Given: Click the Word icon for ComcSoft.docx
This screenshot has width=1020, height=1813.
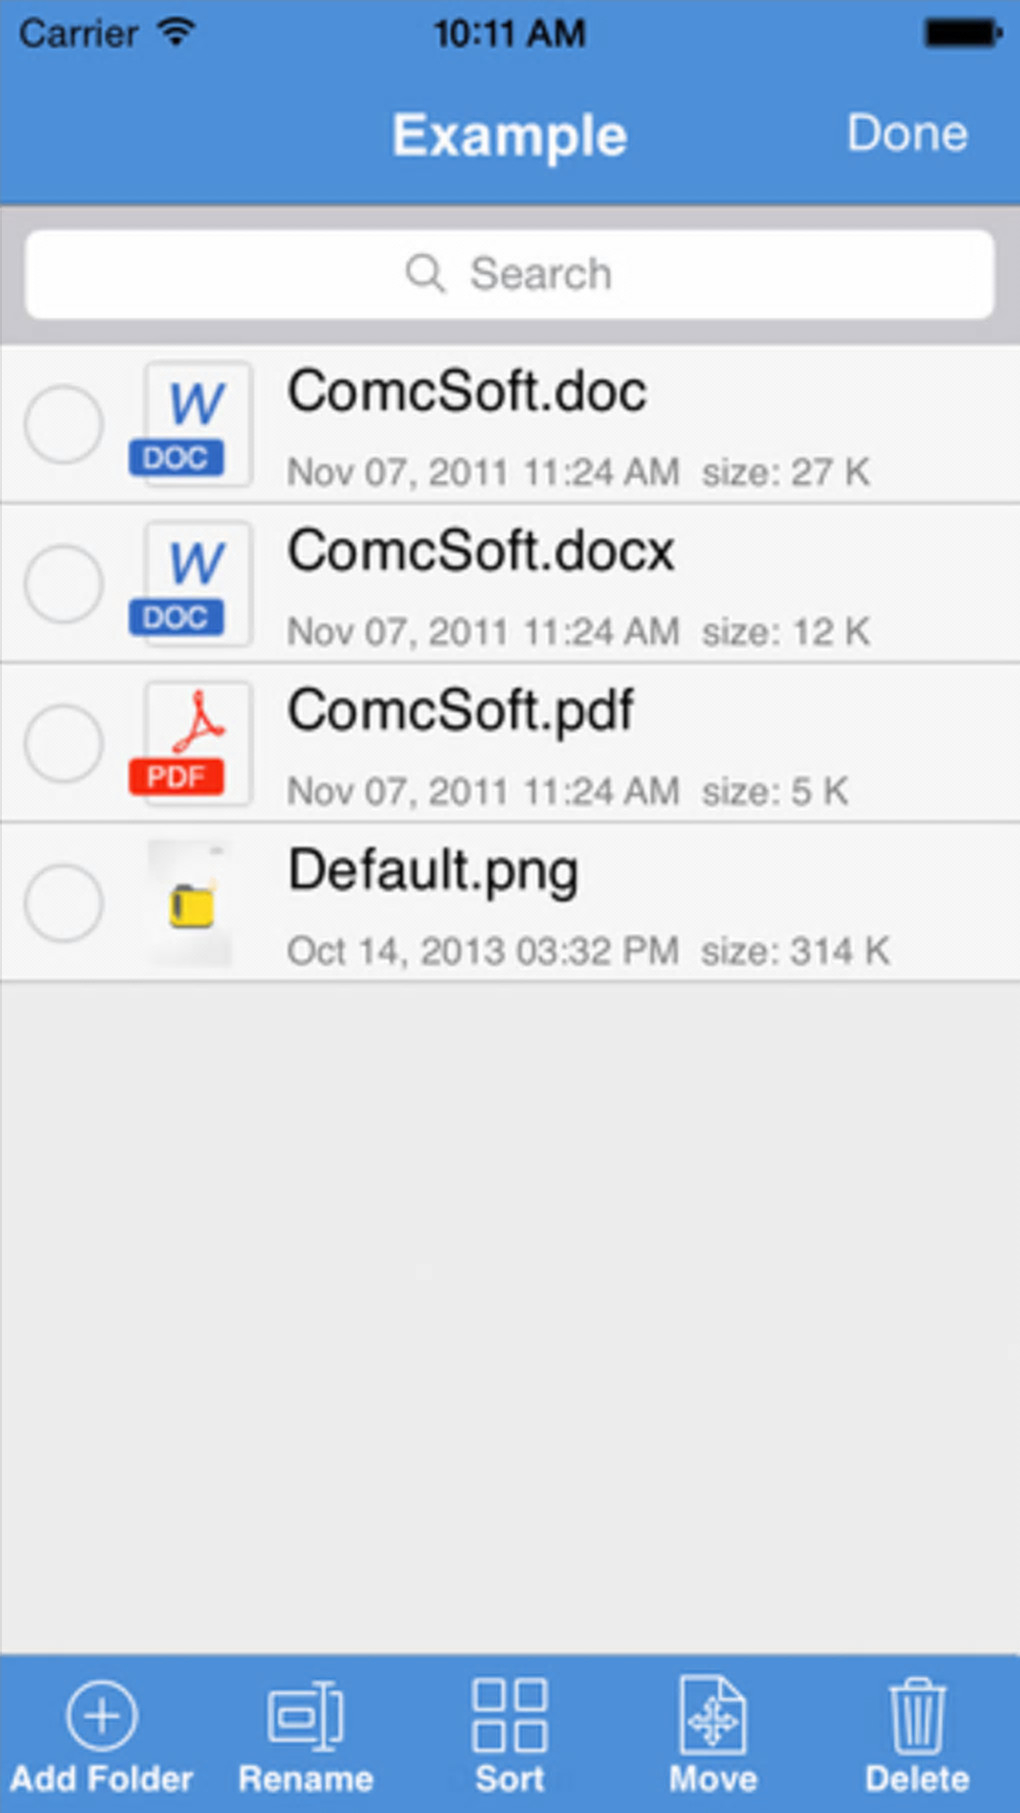Looking at the screenshot, I should tap(190, 584).
